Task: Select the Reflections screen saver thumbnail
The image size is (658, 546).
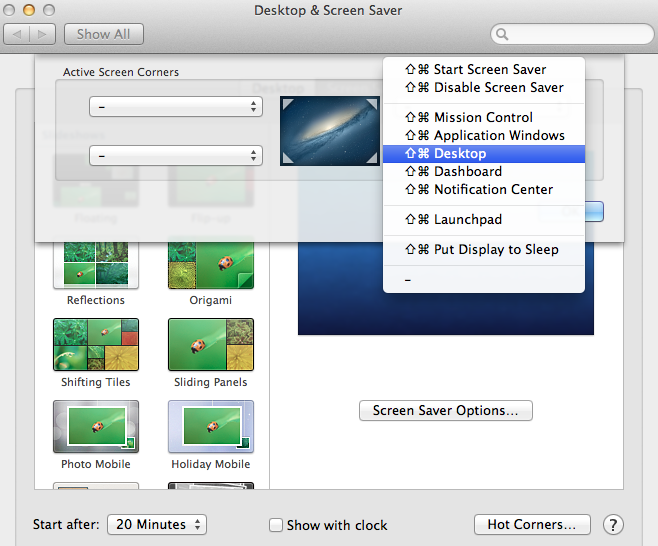Action: [96, 265]
